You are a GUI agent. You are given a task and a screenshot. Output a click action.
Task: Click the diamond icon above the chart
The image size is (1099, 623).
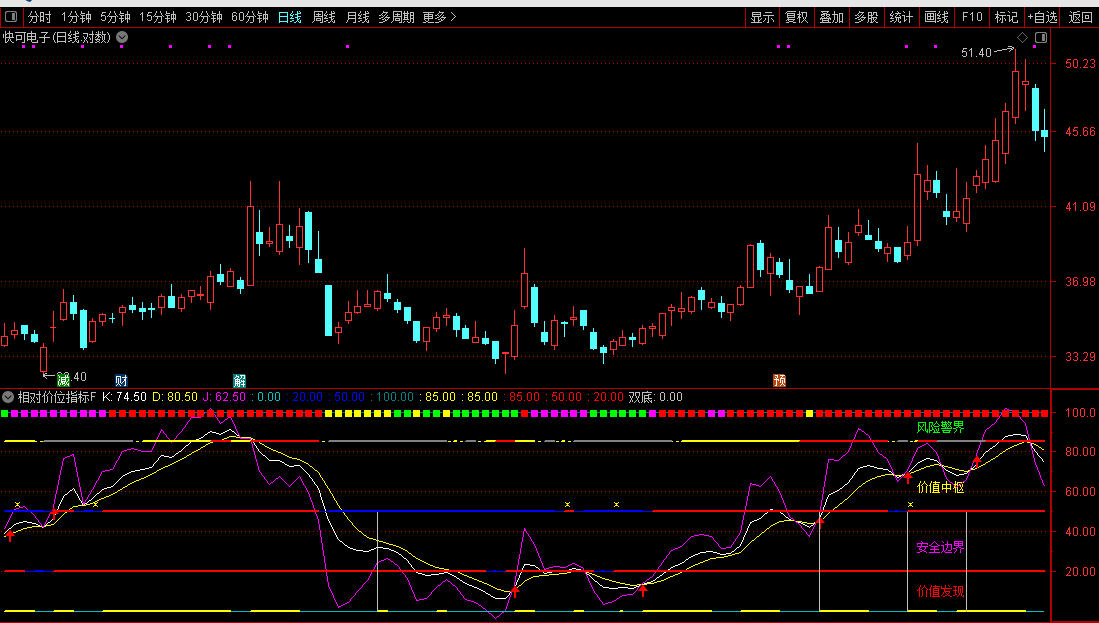1022,38
